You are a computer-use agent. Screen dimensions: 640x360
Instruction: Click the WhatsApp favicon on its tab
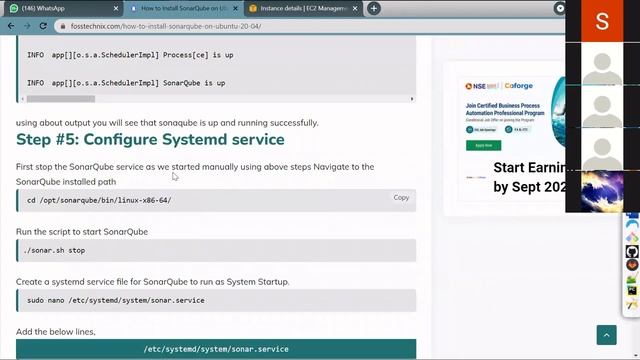point(13,8)
